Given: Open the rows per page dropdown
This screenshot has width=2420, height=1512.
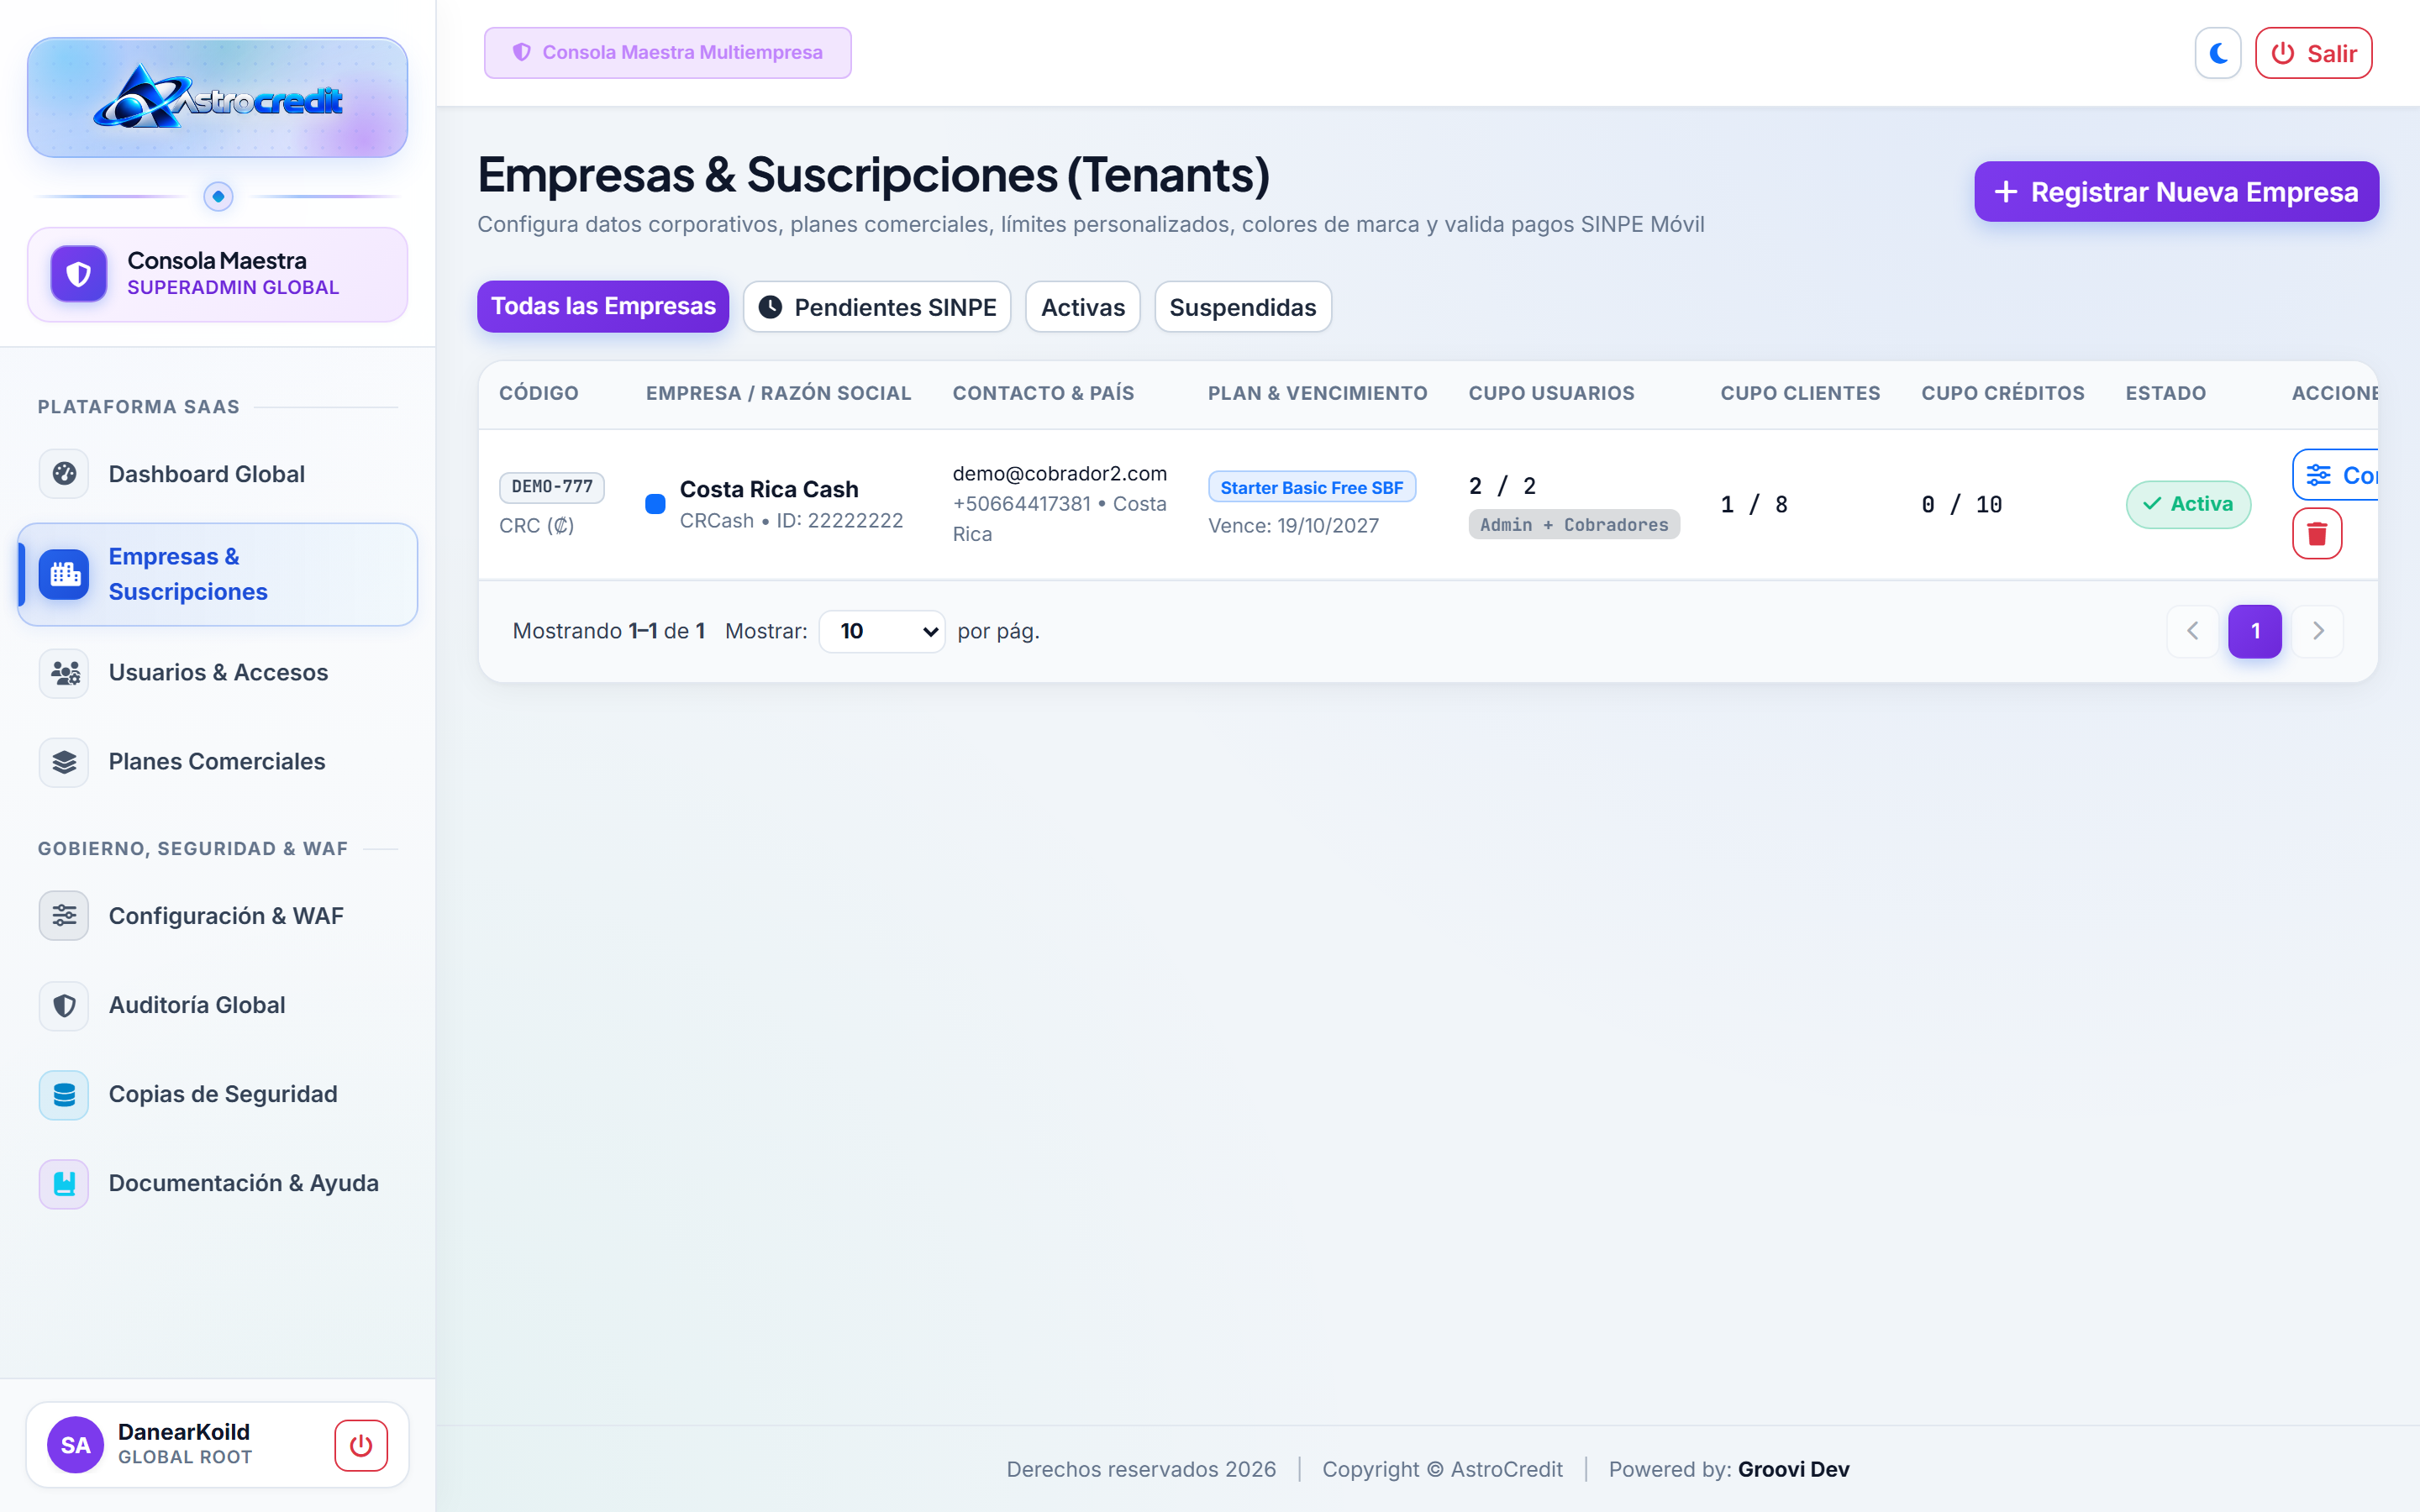Looking at the screenshot, I should (882, 631).
